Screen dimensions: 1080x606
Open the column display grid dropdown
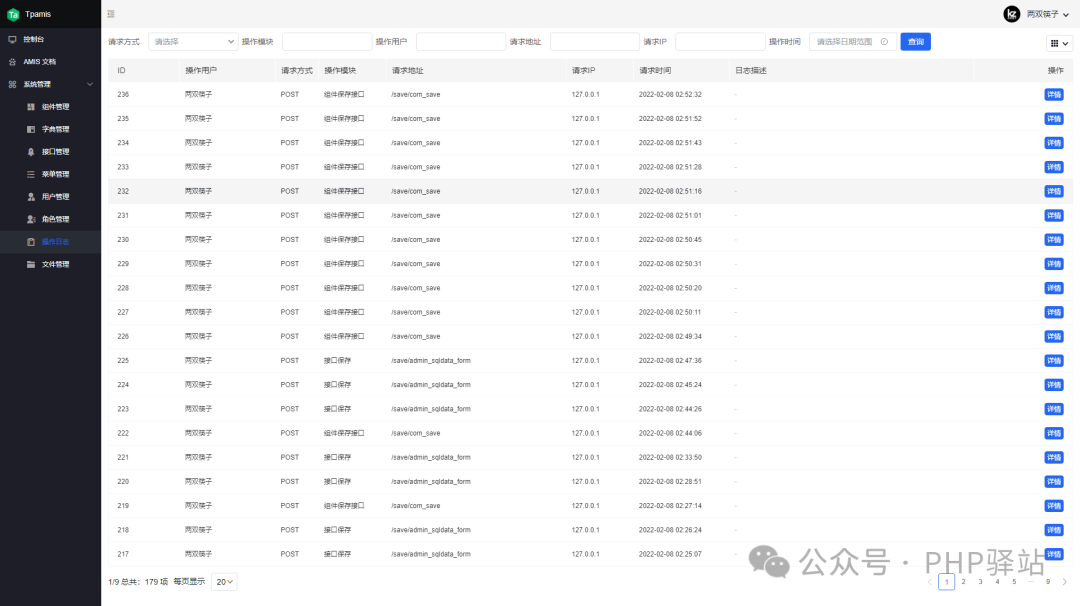click(x=1058, y=43)
